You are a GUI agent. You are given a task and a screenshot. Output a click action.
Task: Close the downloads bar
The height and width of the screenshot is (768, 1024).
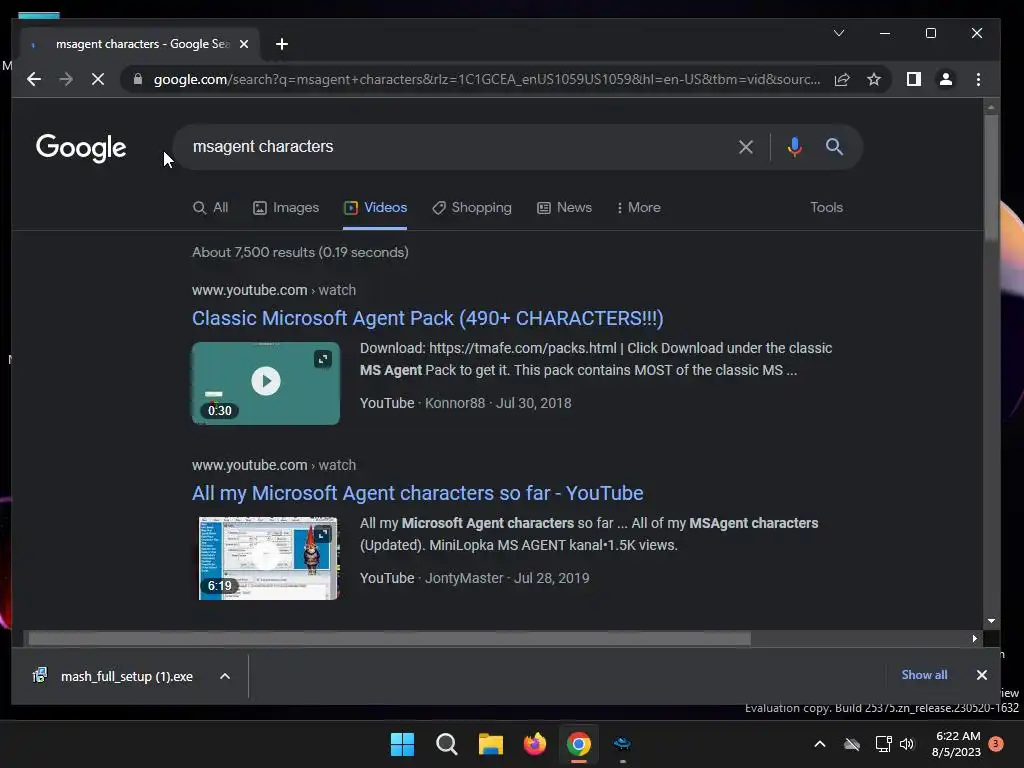[982, 675]
